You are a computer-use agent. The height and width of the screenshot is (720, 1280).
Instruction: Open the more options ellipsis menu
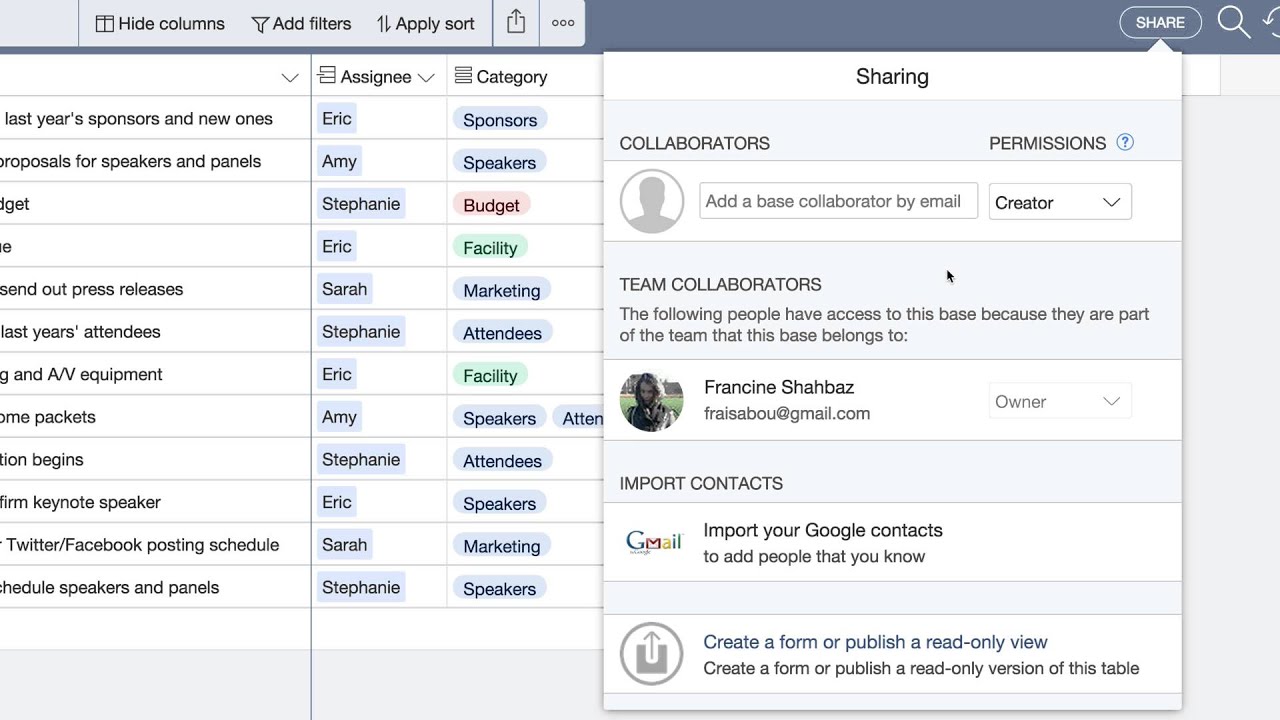(563, 23)
